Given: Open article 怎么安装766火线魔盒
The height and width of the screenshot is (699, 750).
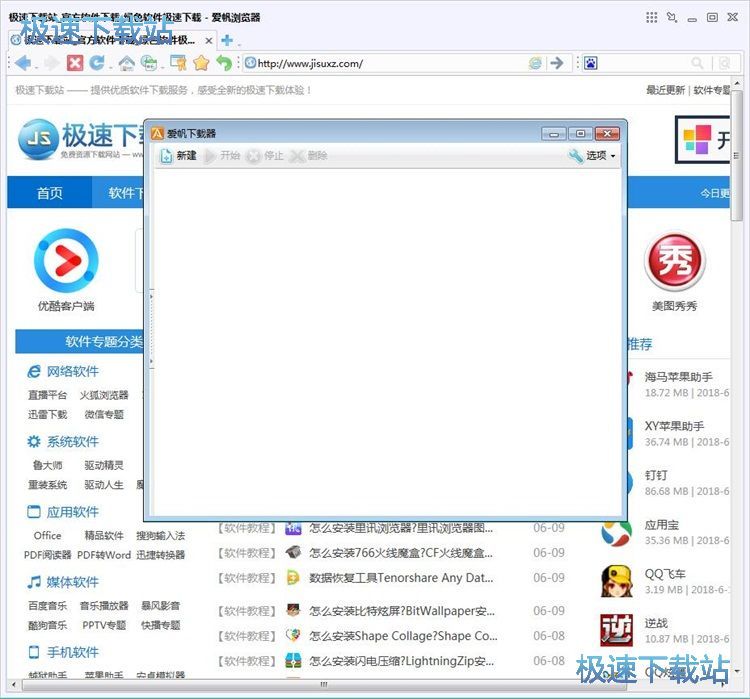Looking at the screenshot, I should 401,553.
